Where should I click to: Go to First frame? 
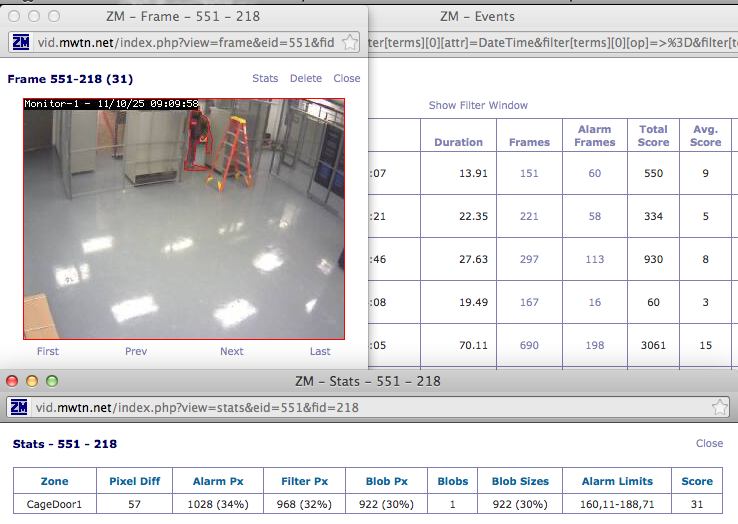click(48, 351)
